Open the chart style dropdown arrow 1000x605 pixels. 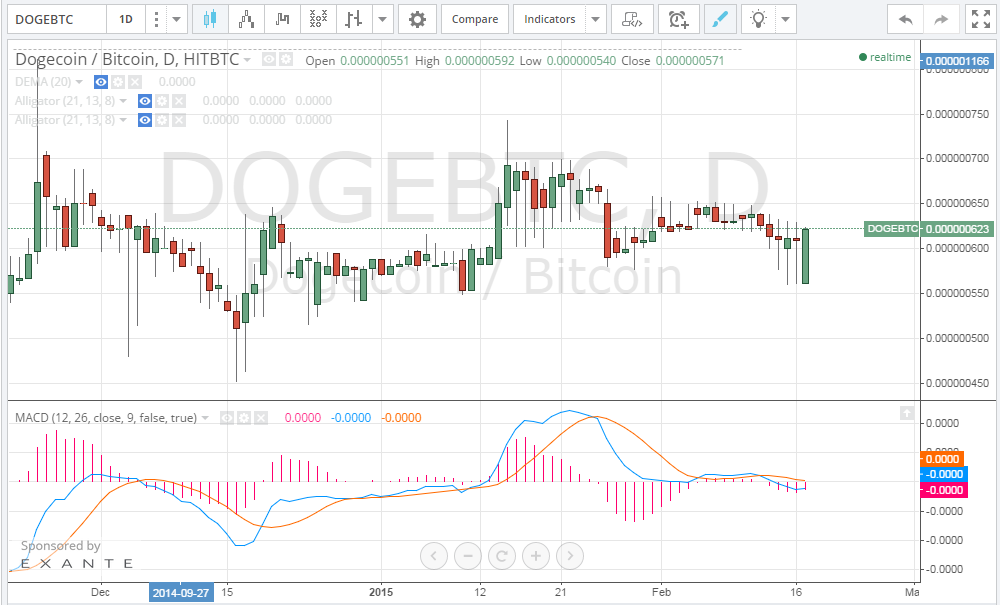pyautogui.click(x=382, y=19)
